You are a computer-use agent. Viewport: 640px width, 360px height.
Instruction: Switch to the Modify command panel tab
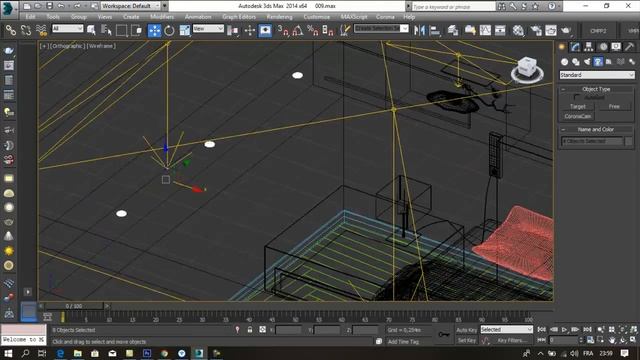575,47
